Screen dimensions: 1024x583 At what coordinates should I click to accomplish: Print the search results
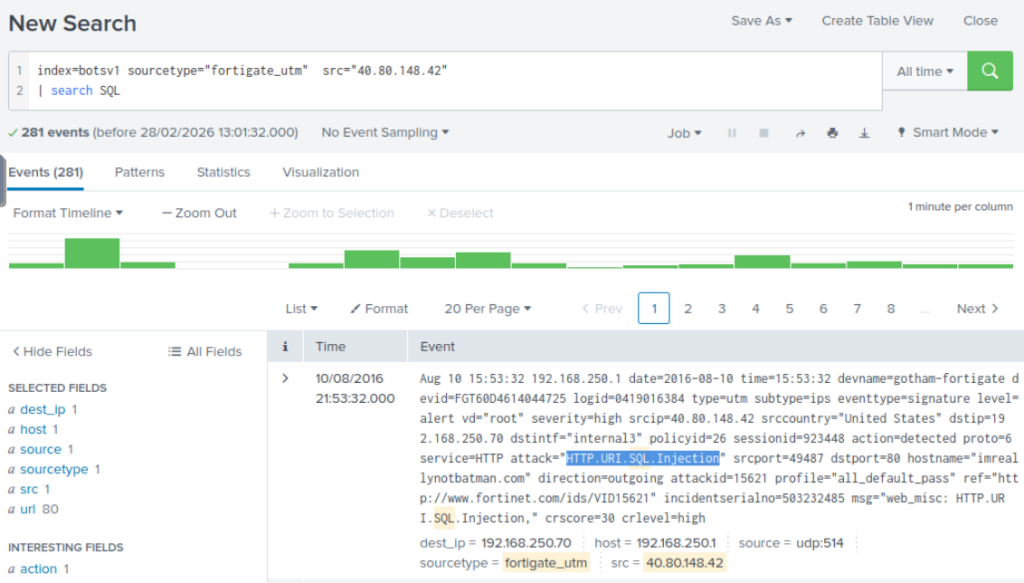pos(832,133)
